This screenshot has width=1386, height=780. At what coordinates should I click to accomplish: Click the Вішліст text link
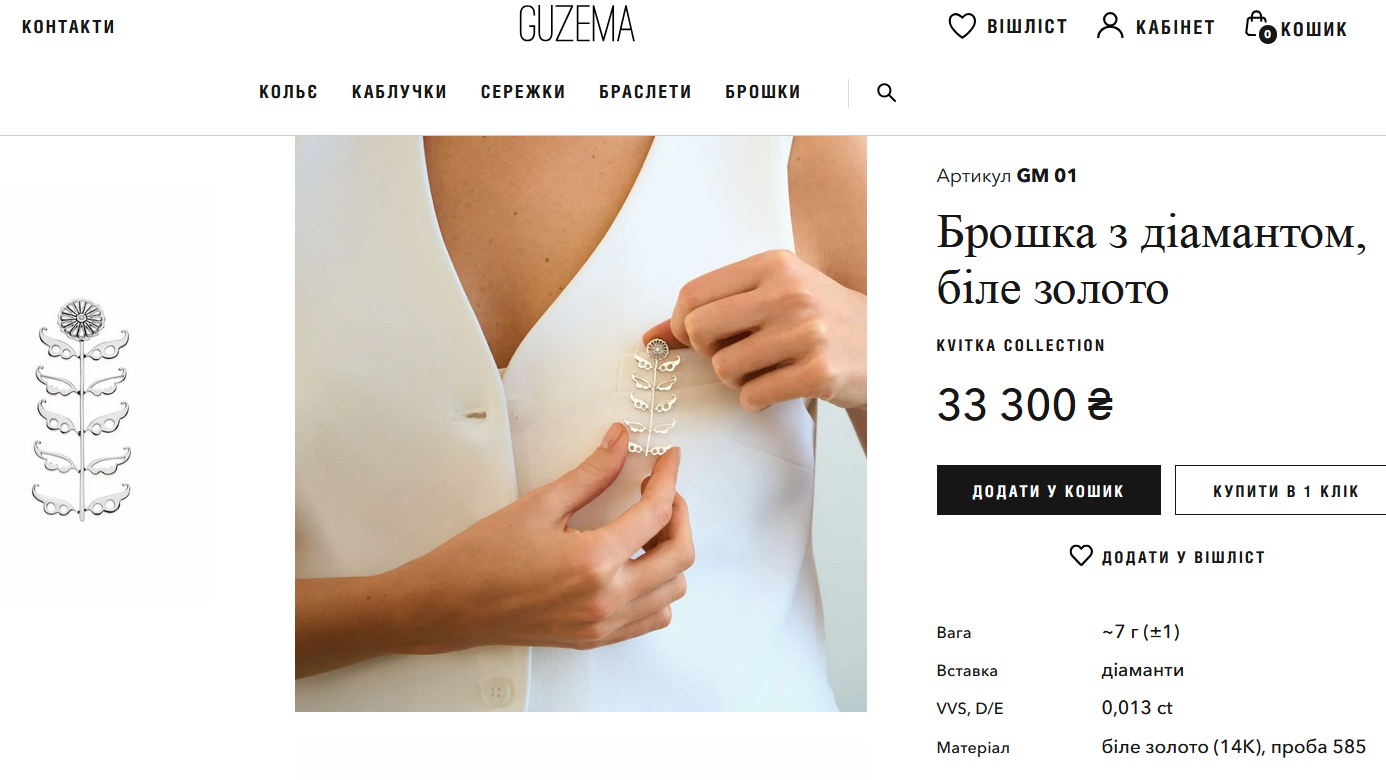[1027, 27]
